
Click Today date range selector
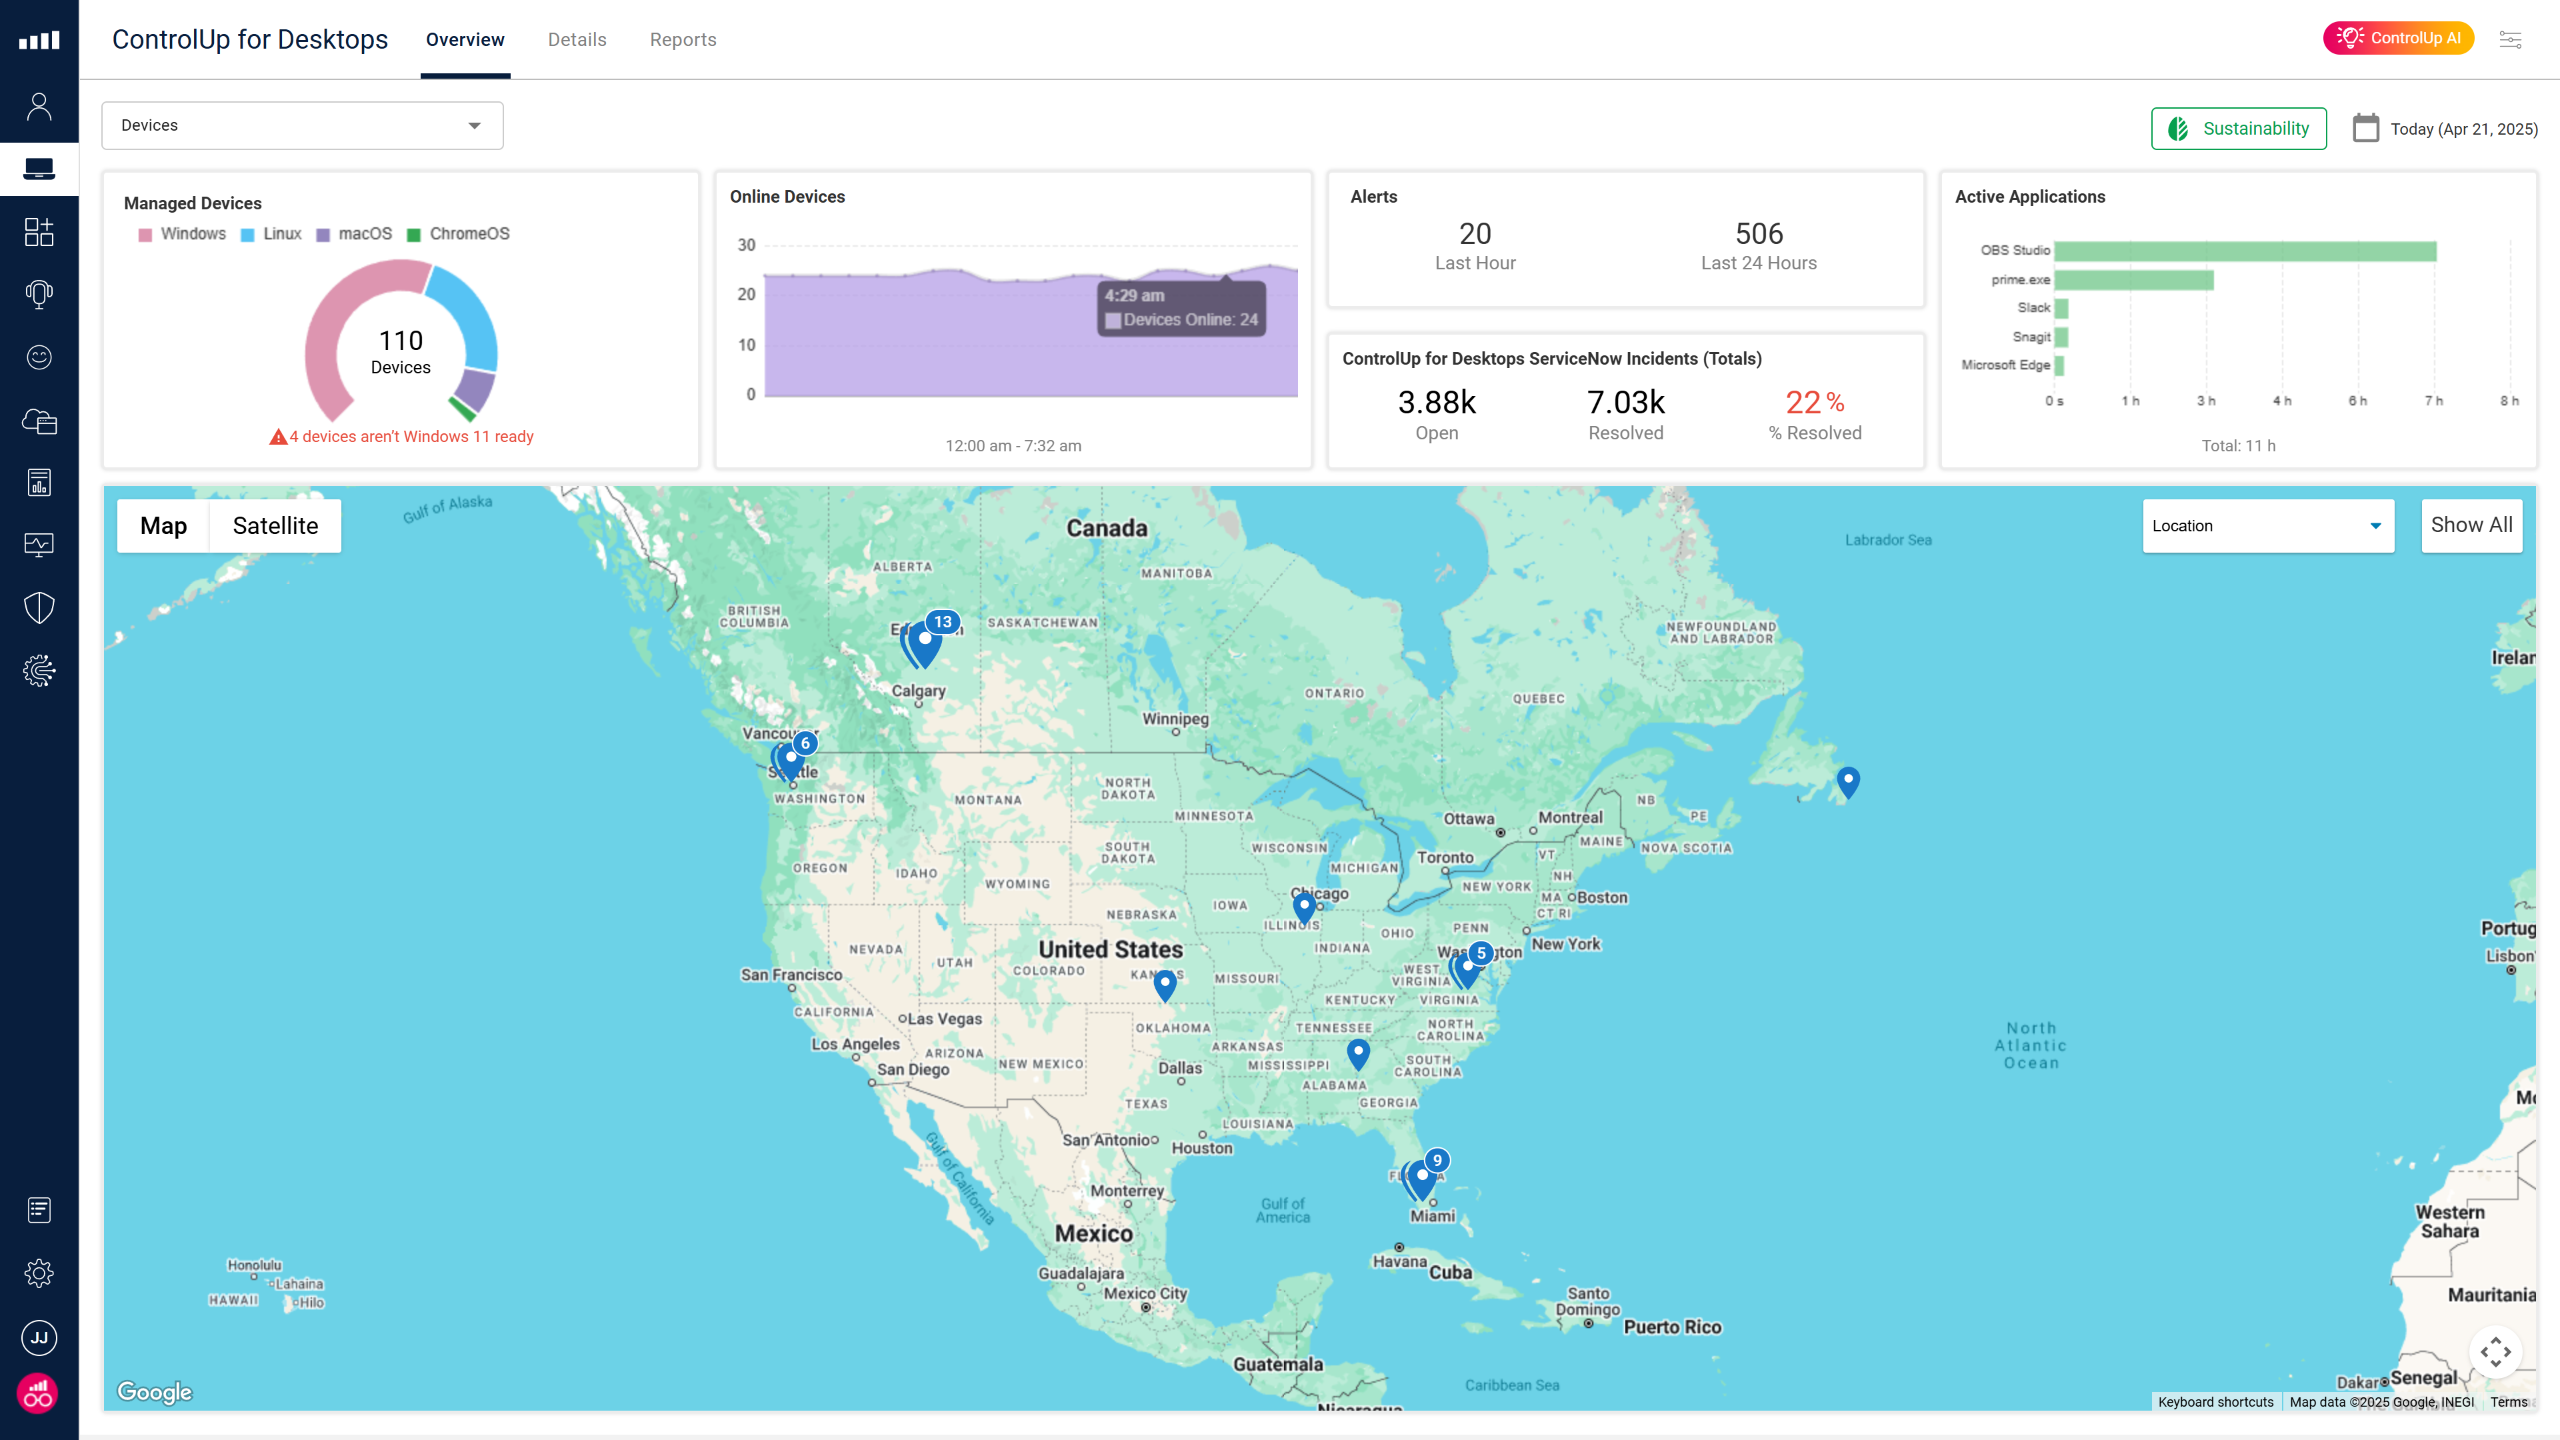pos(2463,129)
